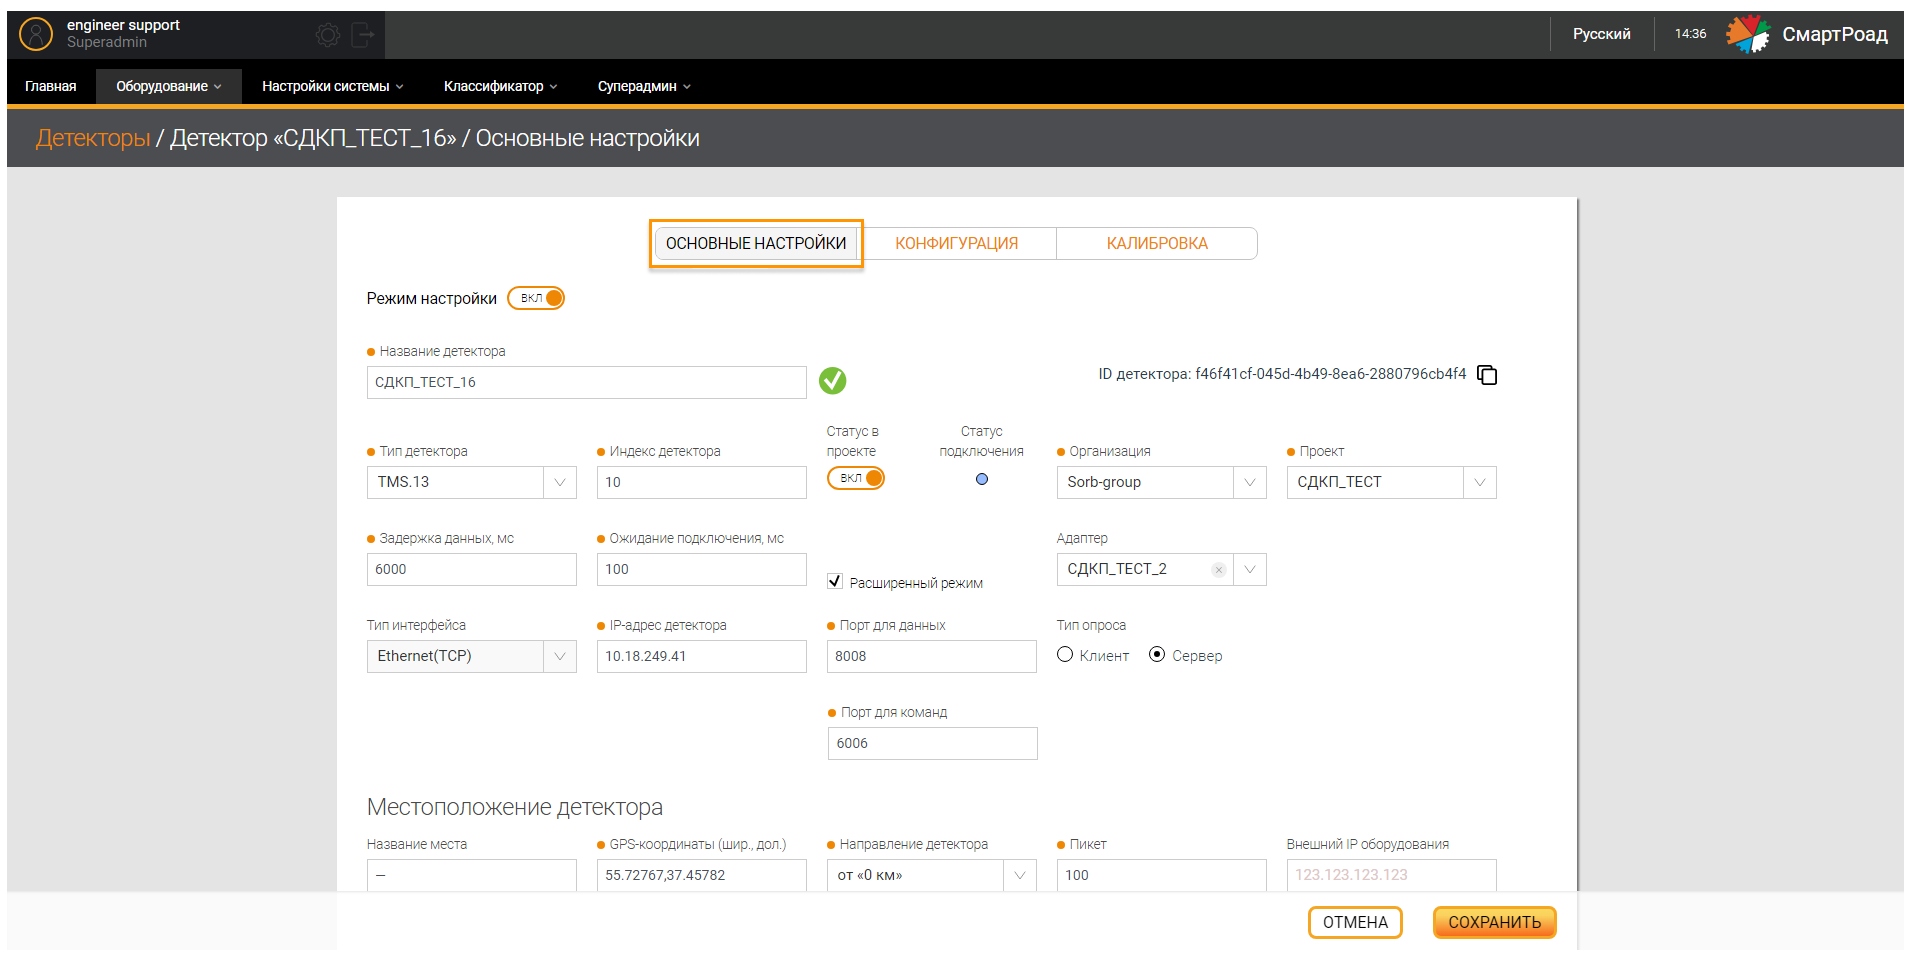Click the IP-адрес детектора input field
Viewport: 1911px width, 961px height.
[x=702, y=656]
